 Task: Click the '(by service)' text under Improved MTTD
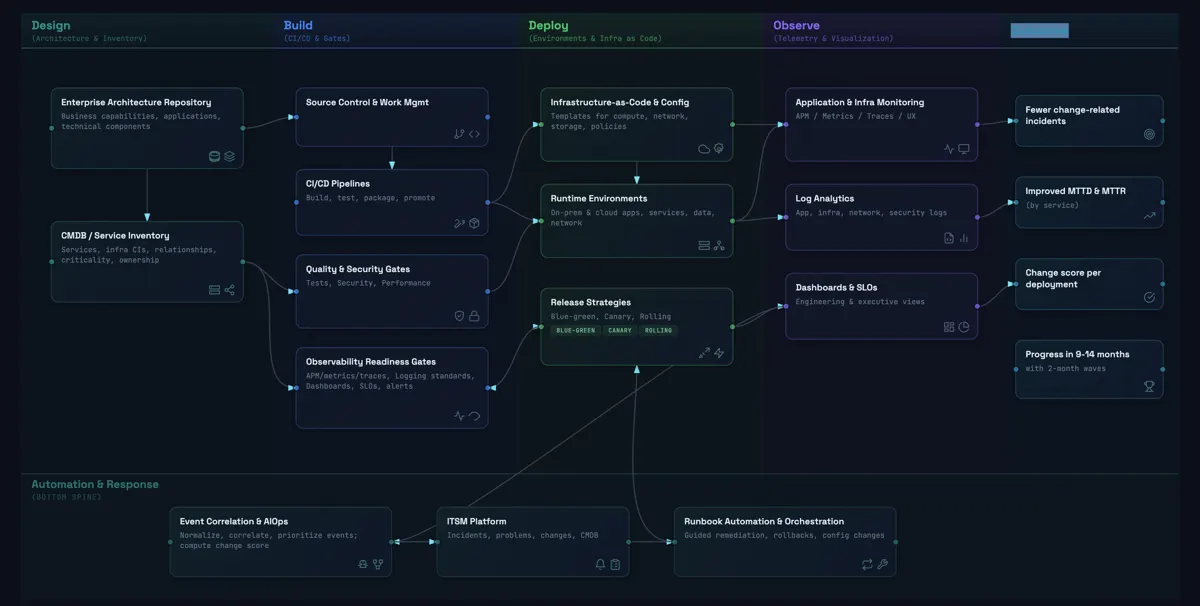click(x=1052, y=205)
